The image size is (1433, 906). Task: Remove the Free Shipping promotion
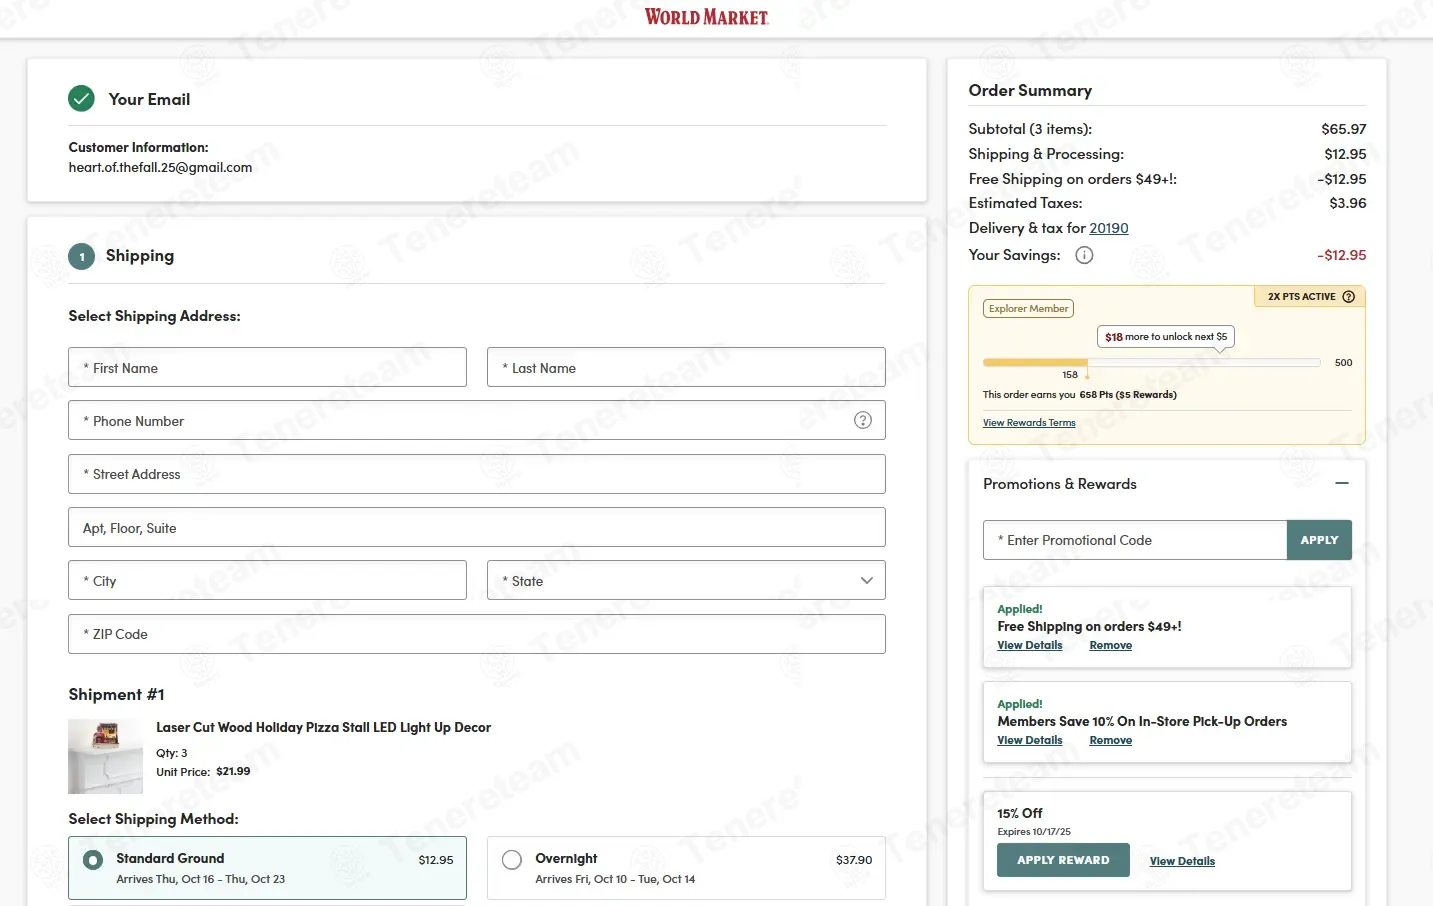point(1111,645)
